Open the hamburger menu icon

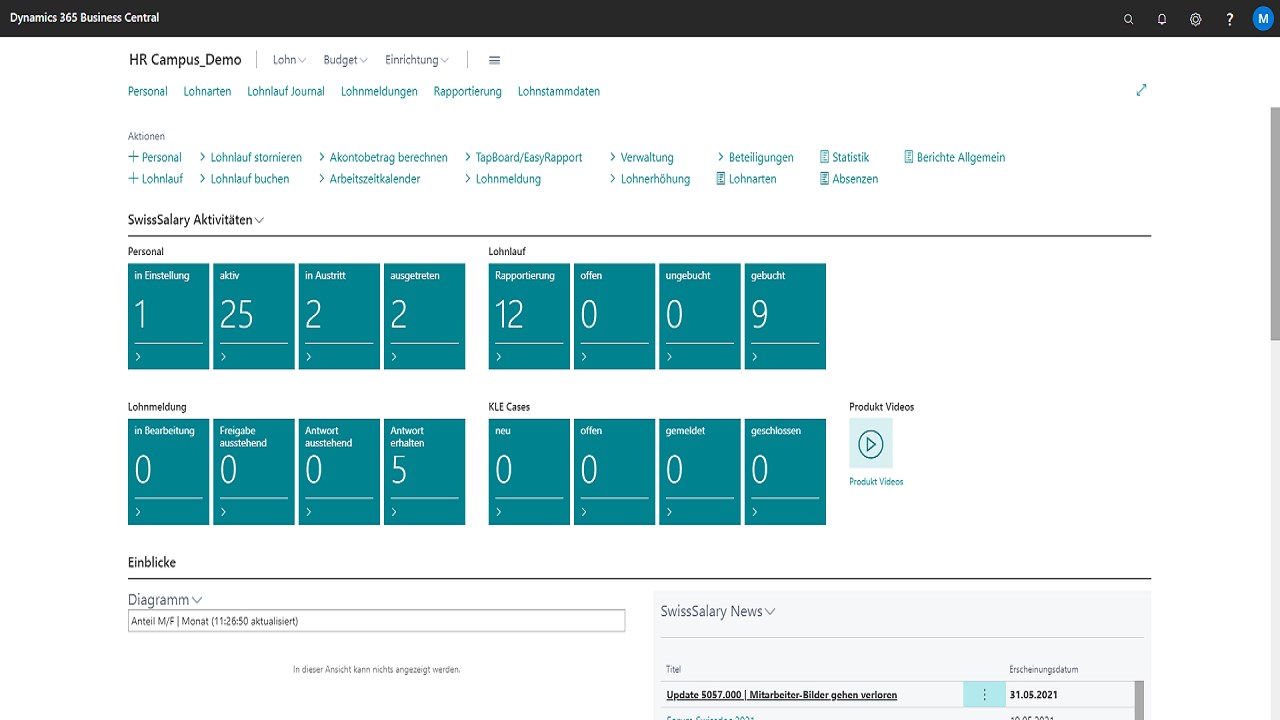click(494, 60)
